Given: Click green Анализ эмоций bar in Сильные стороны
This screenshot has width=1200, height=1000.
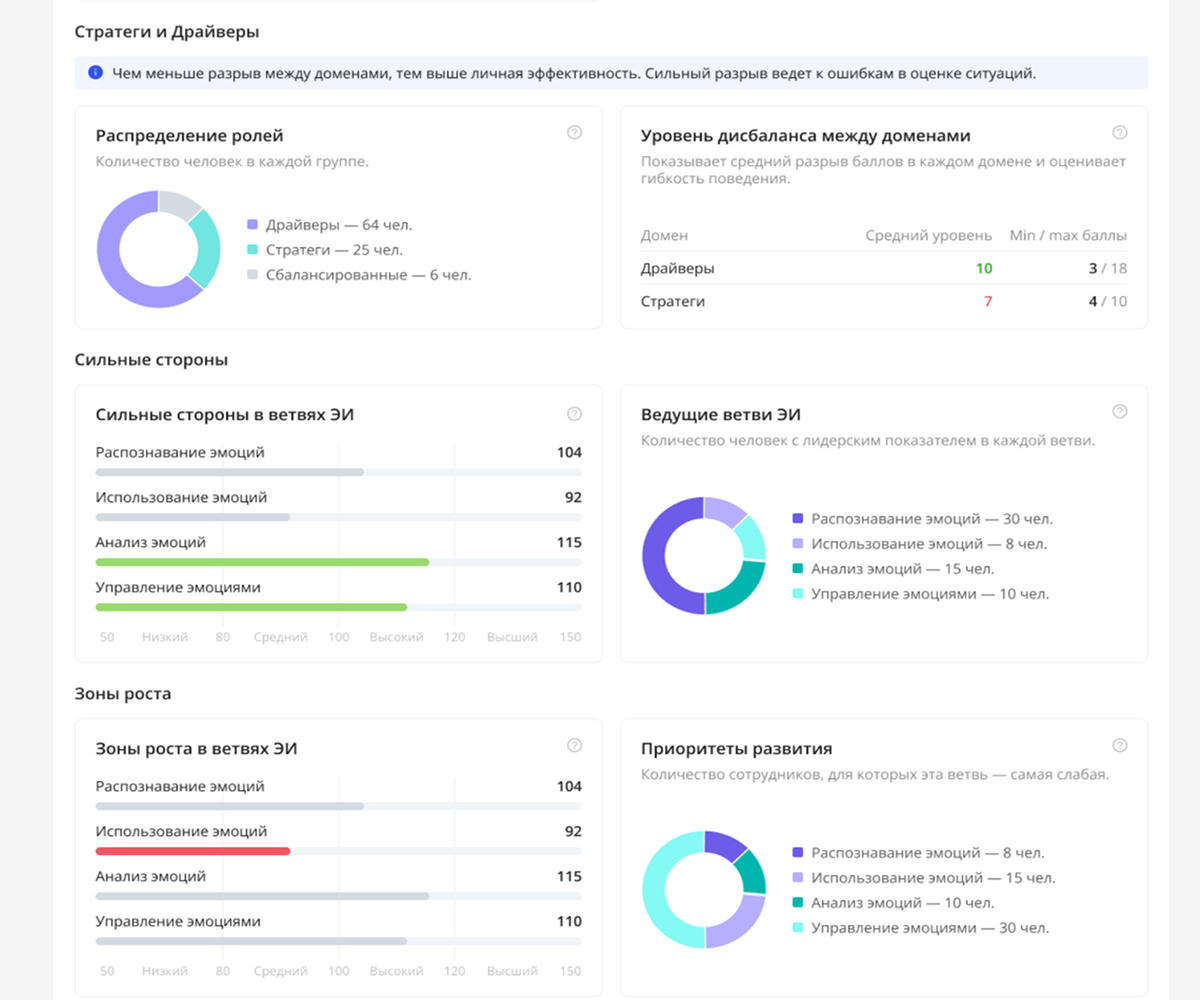Looking at the screenshot, I should tap(263, 562).
